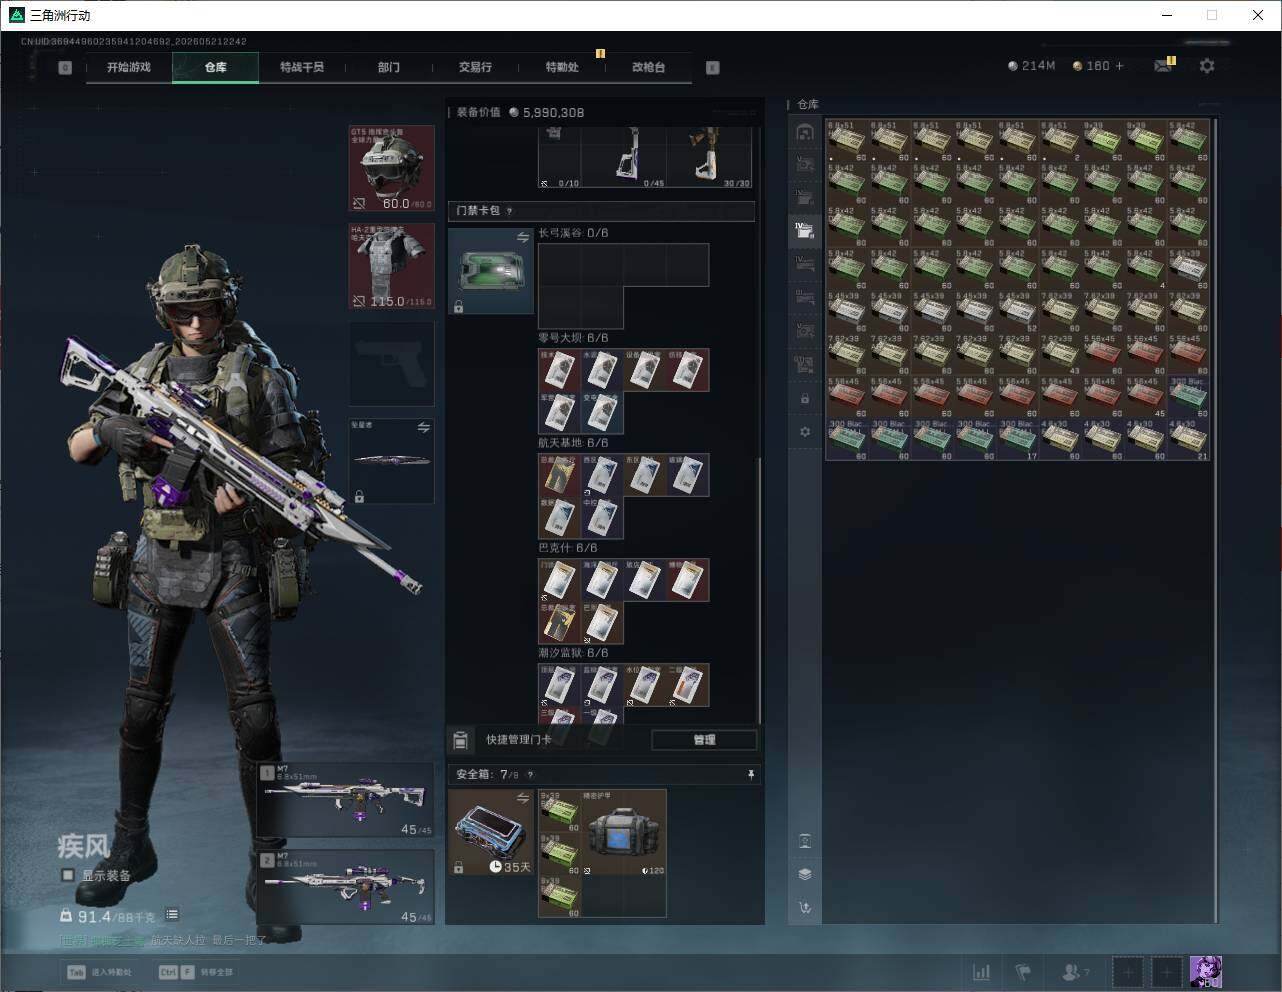The width and height of the screenshot is (1282, 992).
Task: Open the help icon beside 门禁卡包
Action: pyautogui.click(x=509, y=211)
